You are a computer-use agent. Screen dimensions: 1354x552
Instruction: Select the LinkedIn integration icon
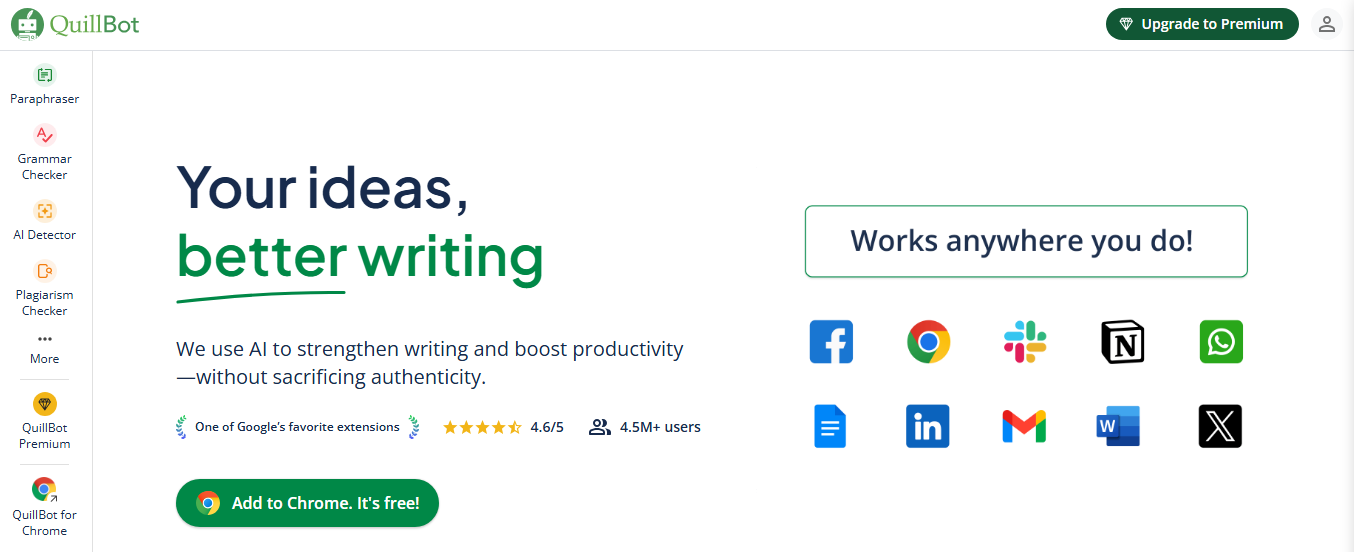[928, 426]
